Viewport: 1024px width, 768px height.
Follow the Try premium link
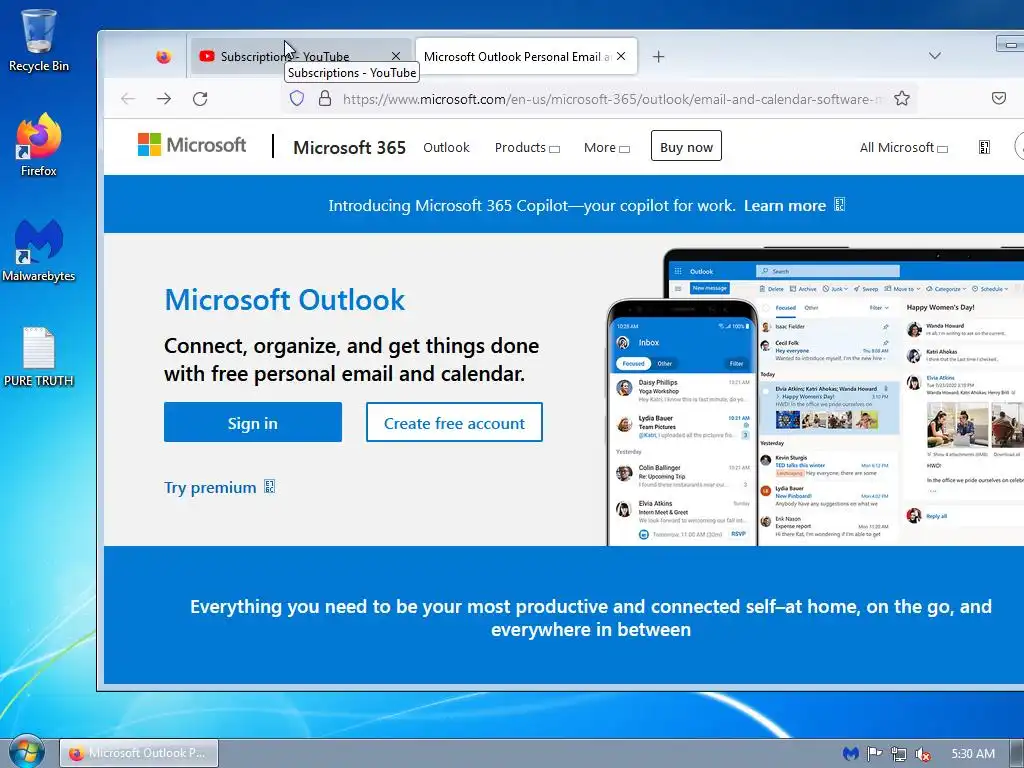219,488
